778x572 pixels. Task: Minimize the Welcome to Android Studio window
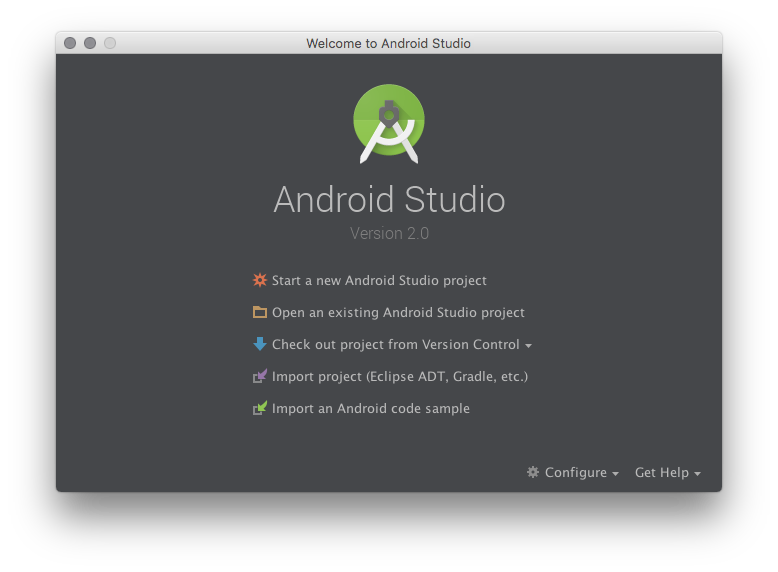[x=90, y=43]
